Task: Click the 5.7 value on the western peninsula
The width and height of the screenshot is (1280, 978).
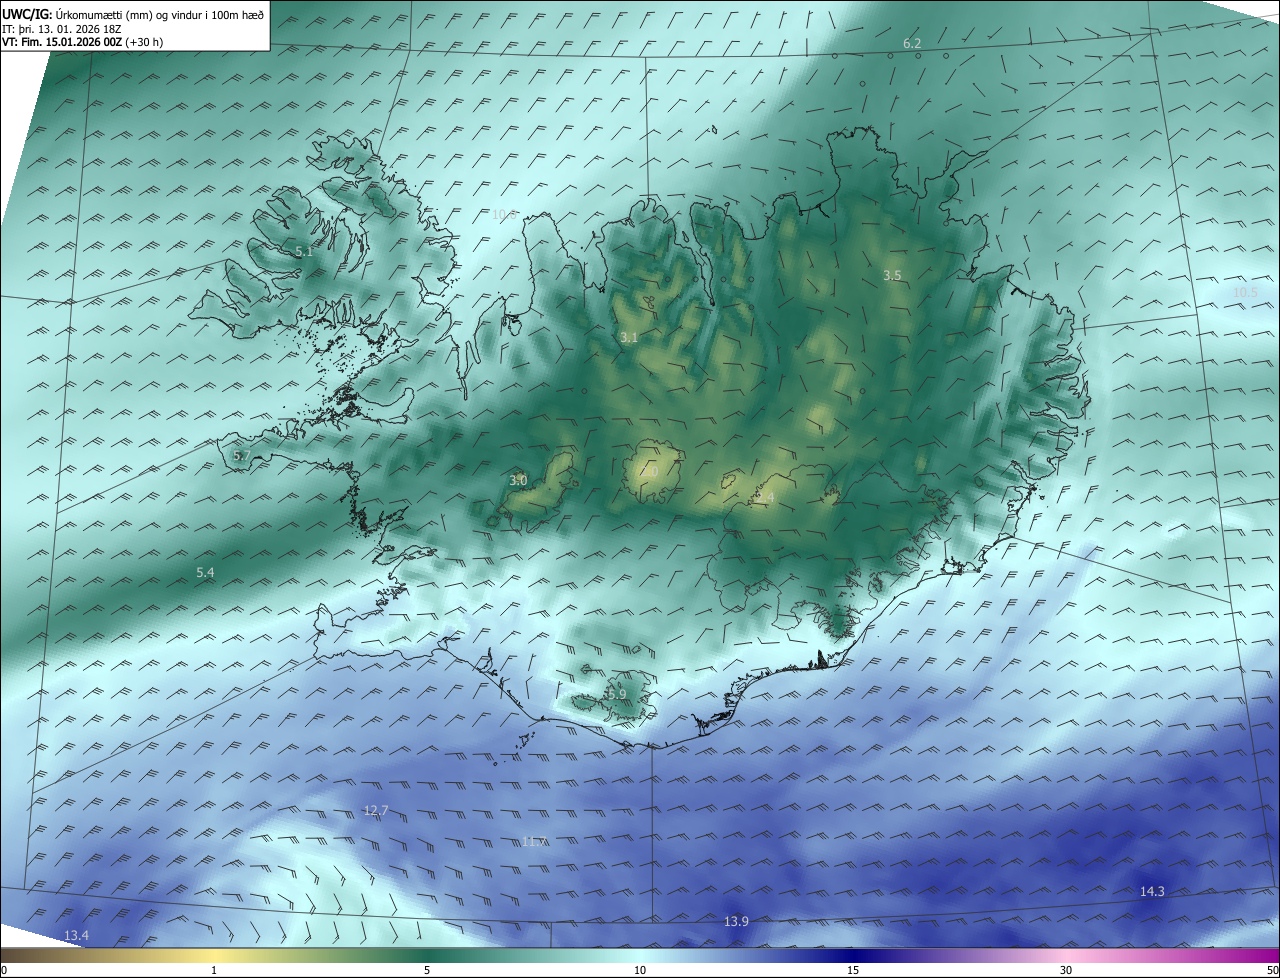Action: [241, 456]
